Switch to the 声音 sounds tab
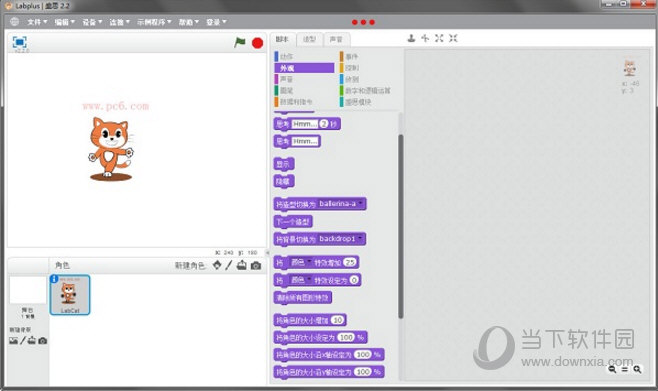 [x=336, y=39]
